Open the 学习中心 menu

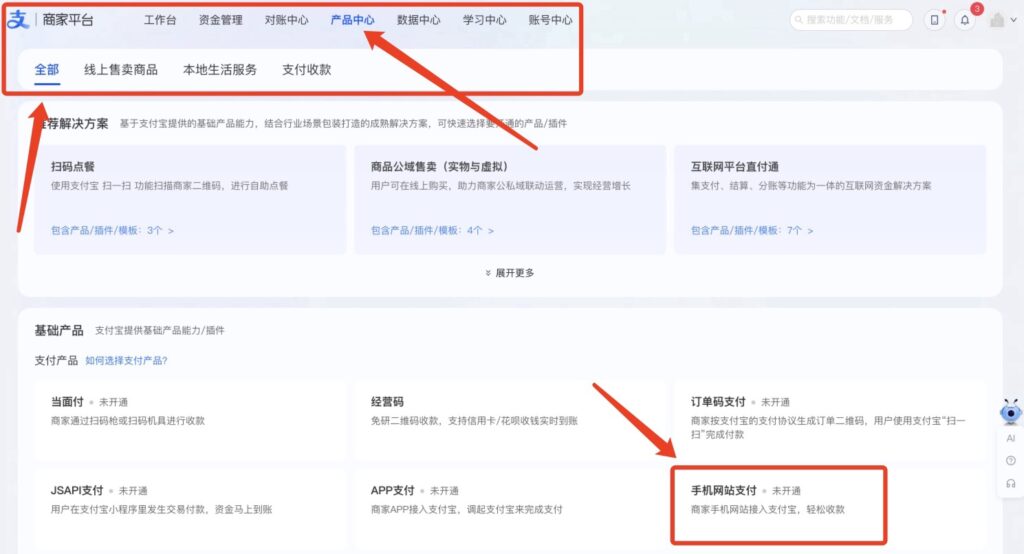485,20
